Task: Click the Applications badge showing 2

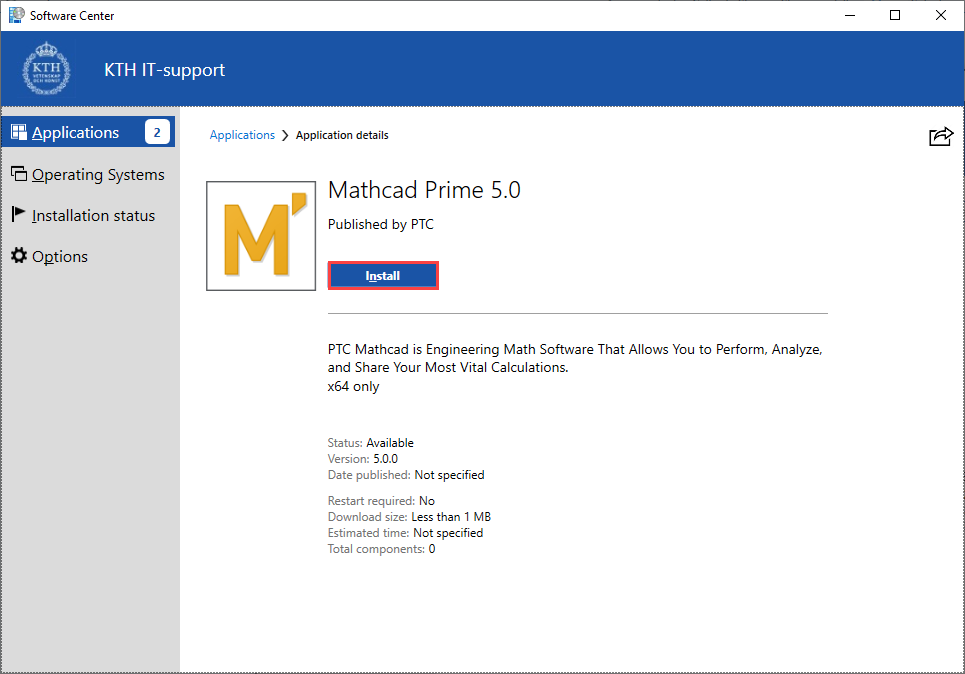Action: coord(157,132)
